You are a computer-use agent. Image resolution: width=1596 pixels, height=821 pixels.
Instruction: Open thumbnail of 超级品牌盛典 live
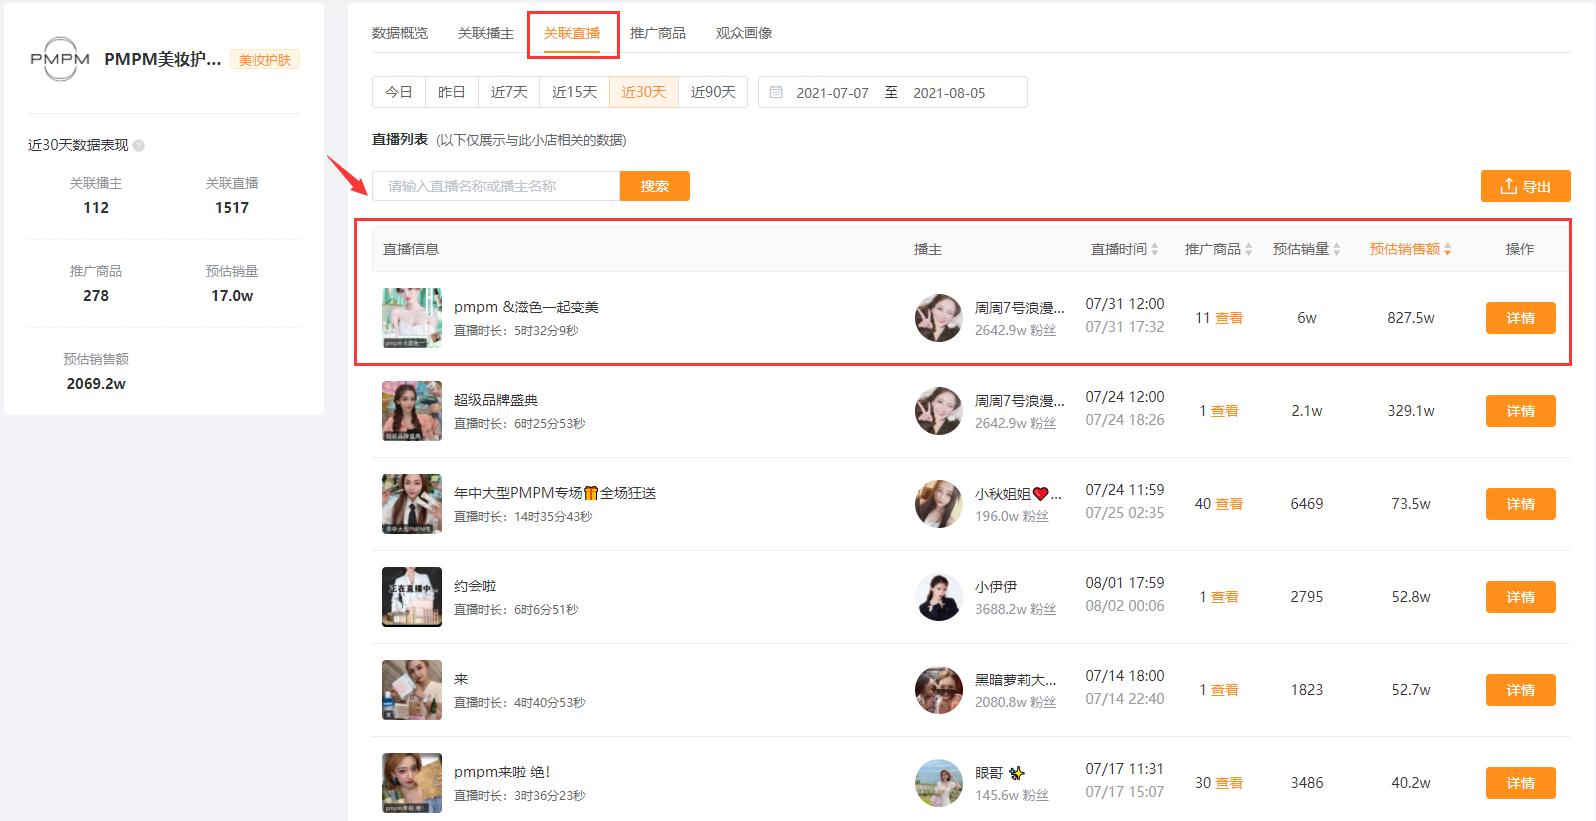(x=412, y=411)
